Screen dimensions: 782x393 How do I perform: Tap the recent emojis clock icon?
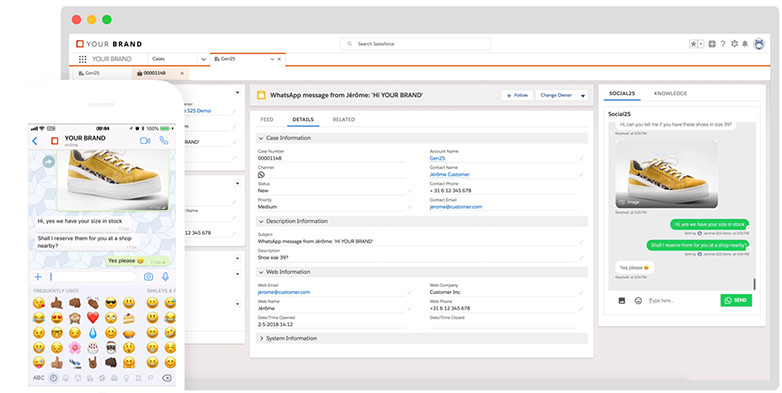pyautogui.click(x=53, y=378)
